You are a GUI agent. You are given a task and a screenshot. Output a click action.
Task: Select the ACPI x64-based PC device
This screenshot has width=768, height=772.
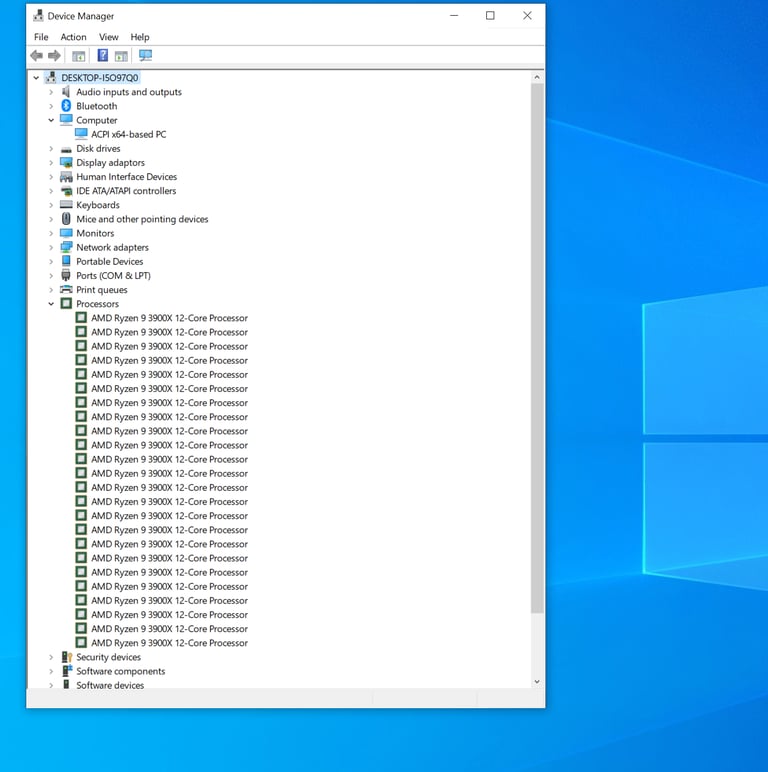[128, 134]
